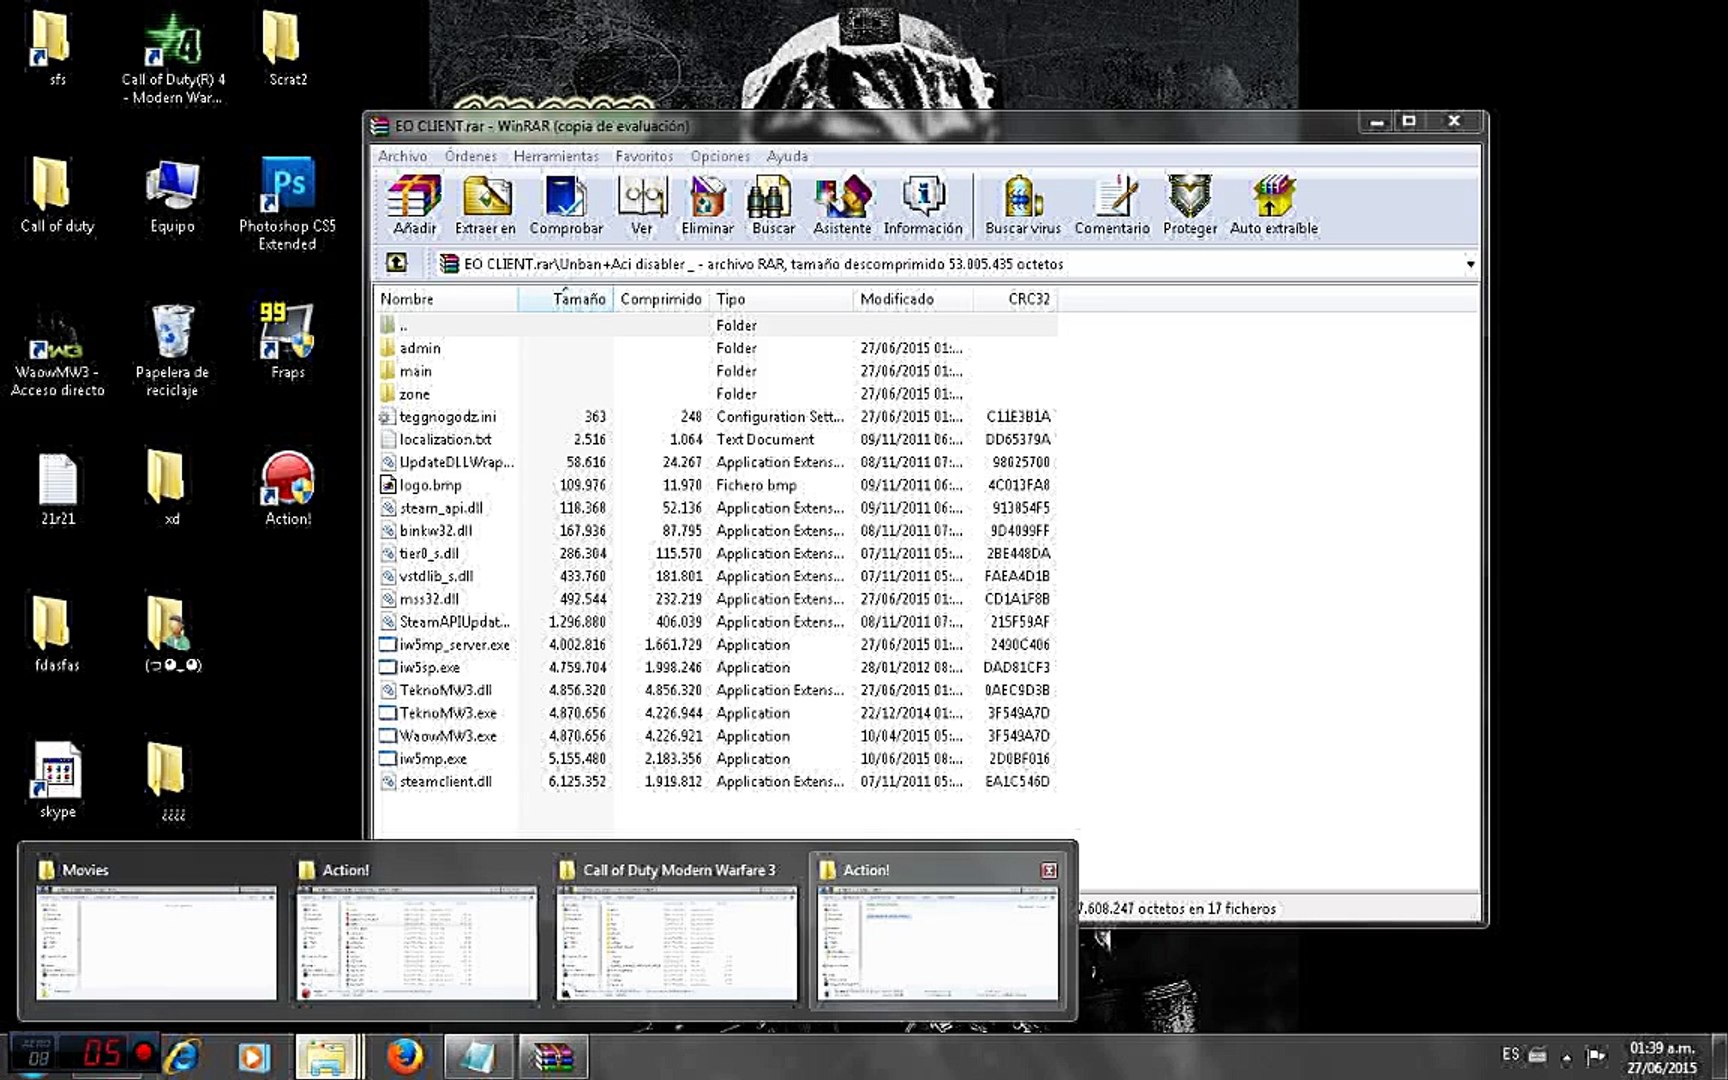Select the Fraps desktop shortcut
This screenshot has width=1728, height=1080.
pyautogui.click(x=287, y=341)
